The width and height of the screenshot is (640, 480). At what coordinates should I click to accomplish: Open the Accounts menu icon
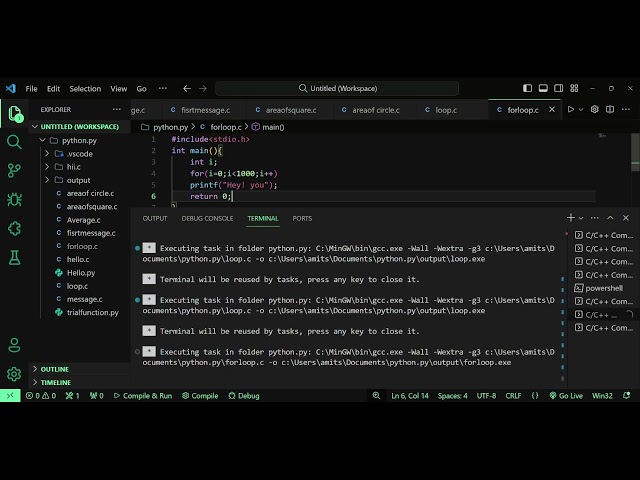click(x=14, y=345)
